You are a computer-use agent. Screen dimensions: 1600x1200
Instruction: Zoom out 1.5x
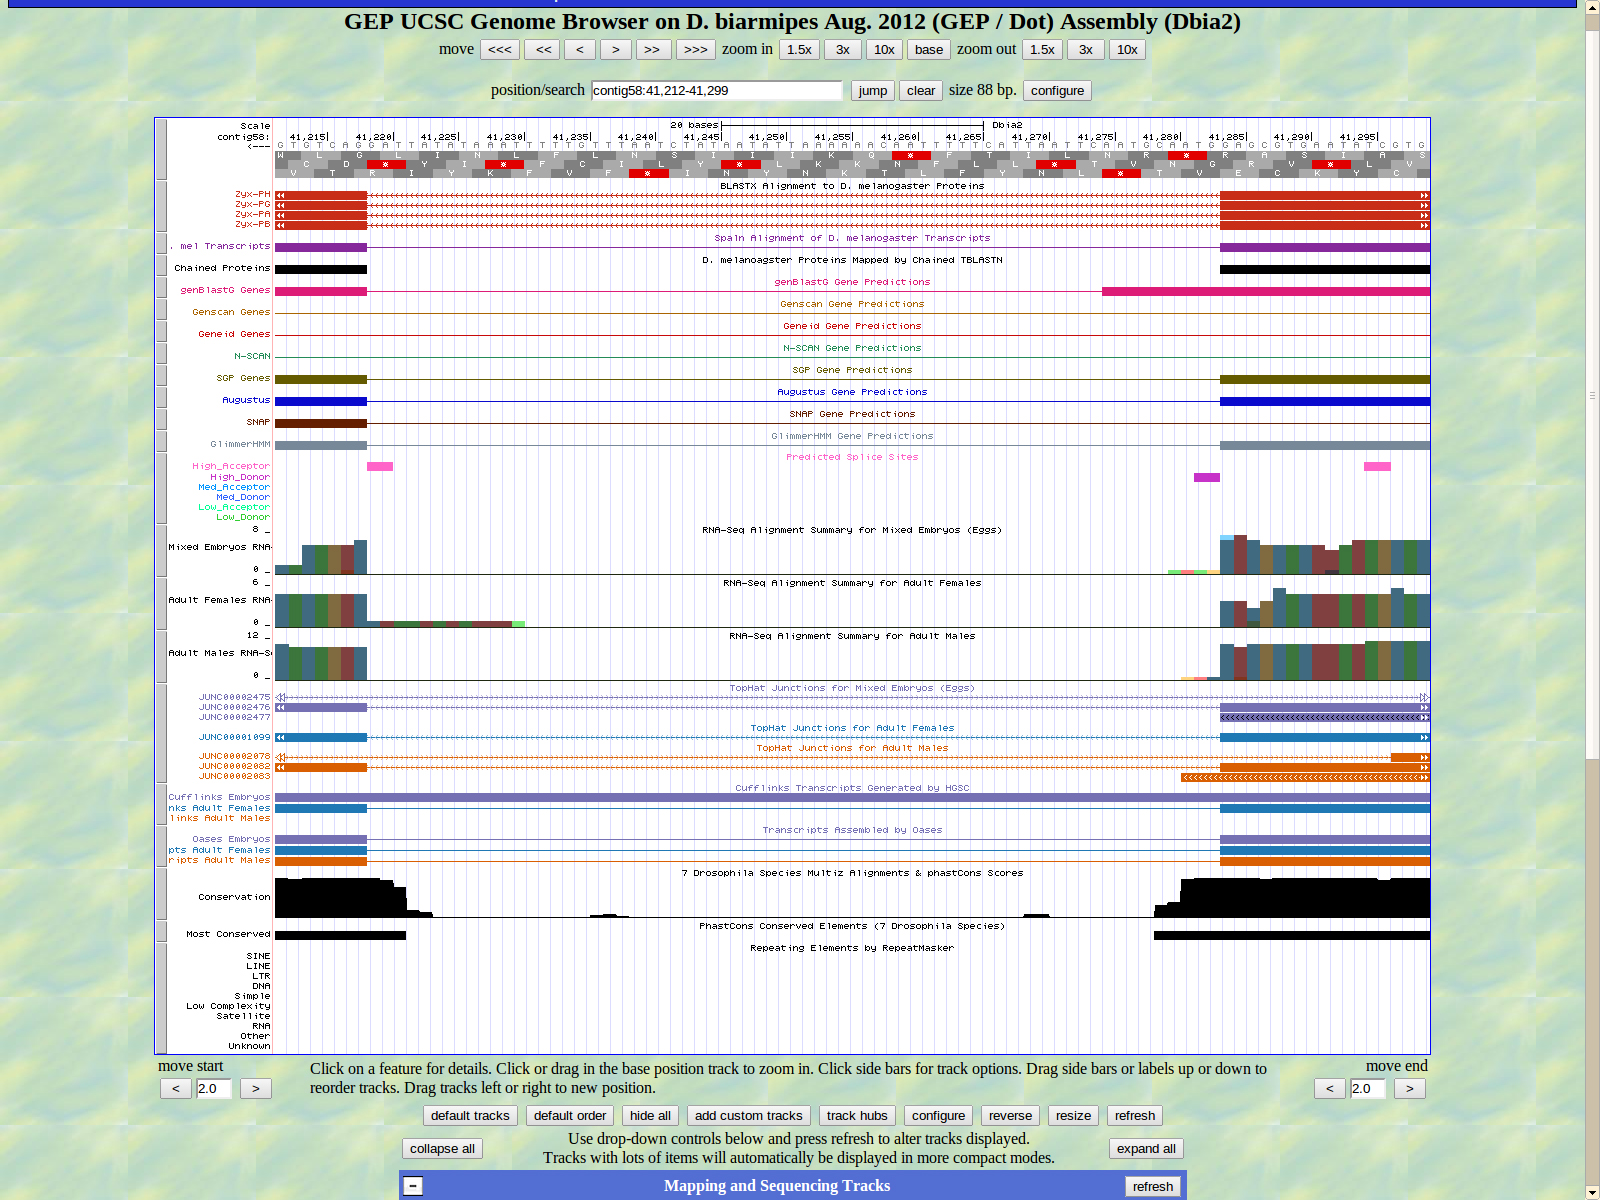pyautogui.click(x=1042, y=50)
